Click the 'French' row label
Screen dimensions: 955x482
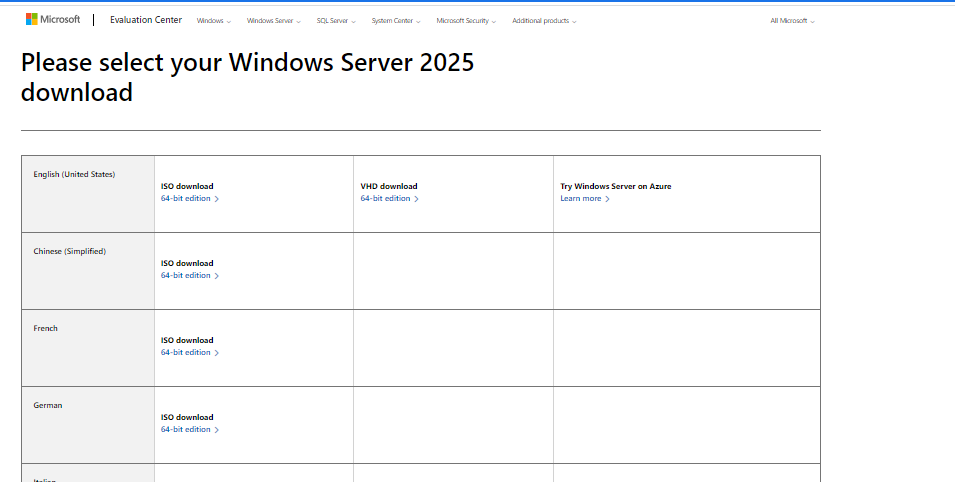(46, 328)
